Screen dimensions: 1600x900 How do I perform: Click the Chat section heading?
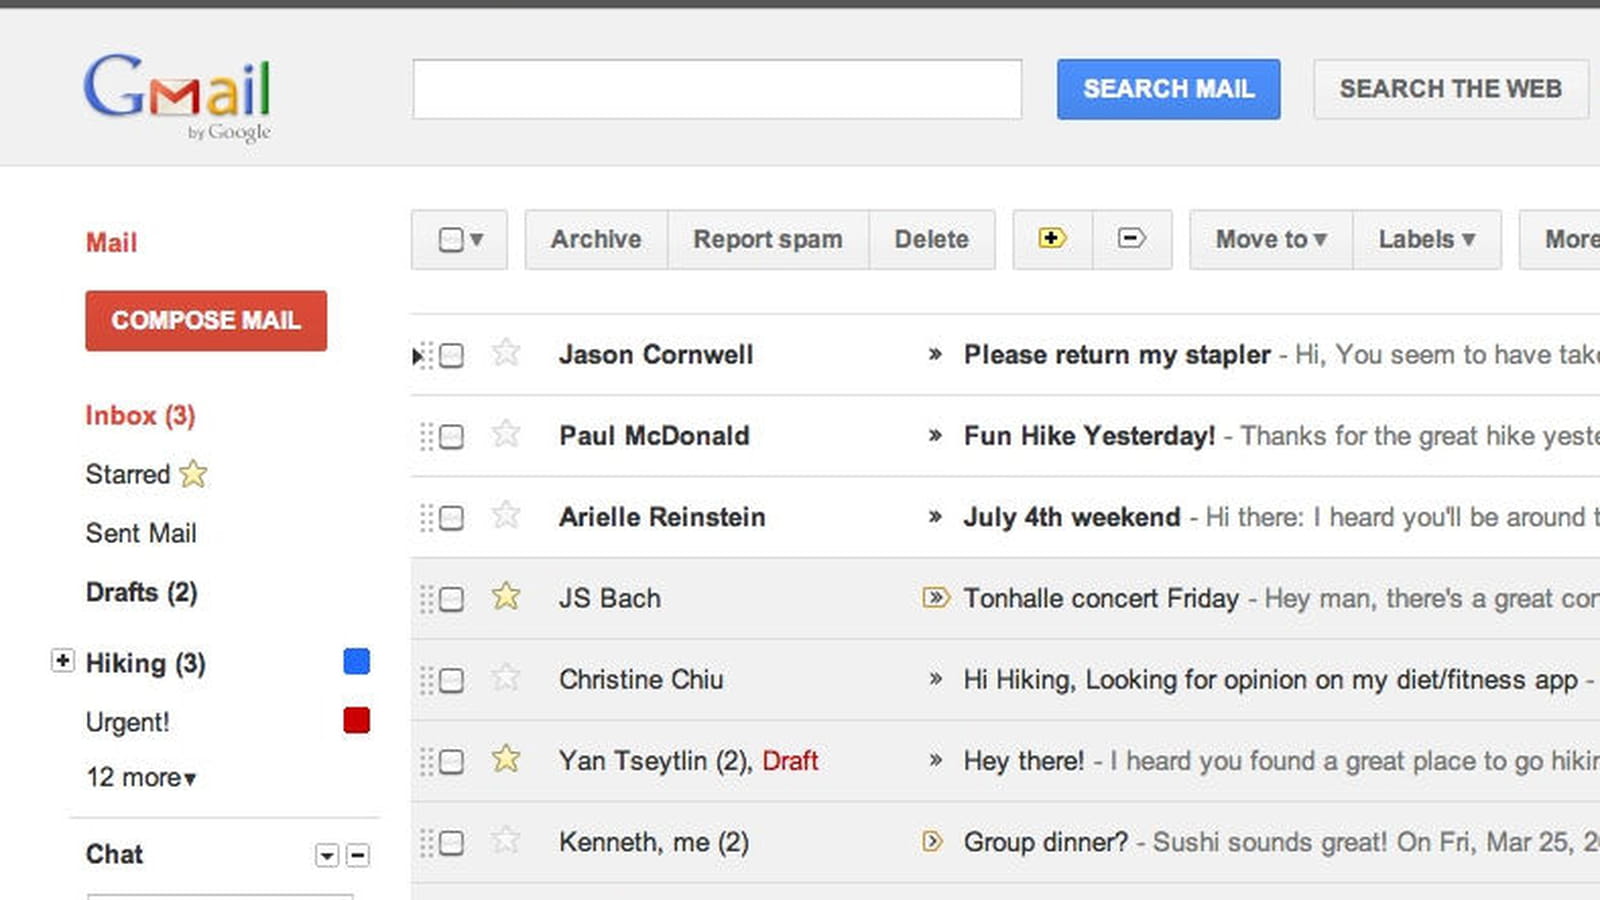click(114, 854)
